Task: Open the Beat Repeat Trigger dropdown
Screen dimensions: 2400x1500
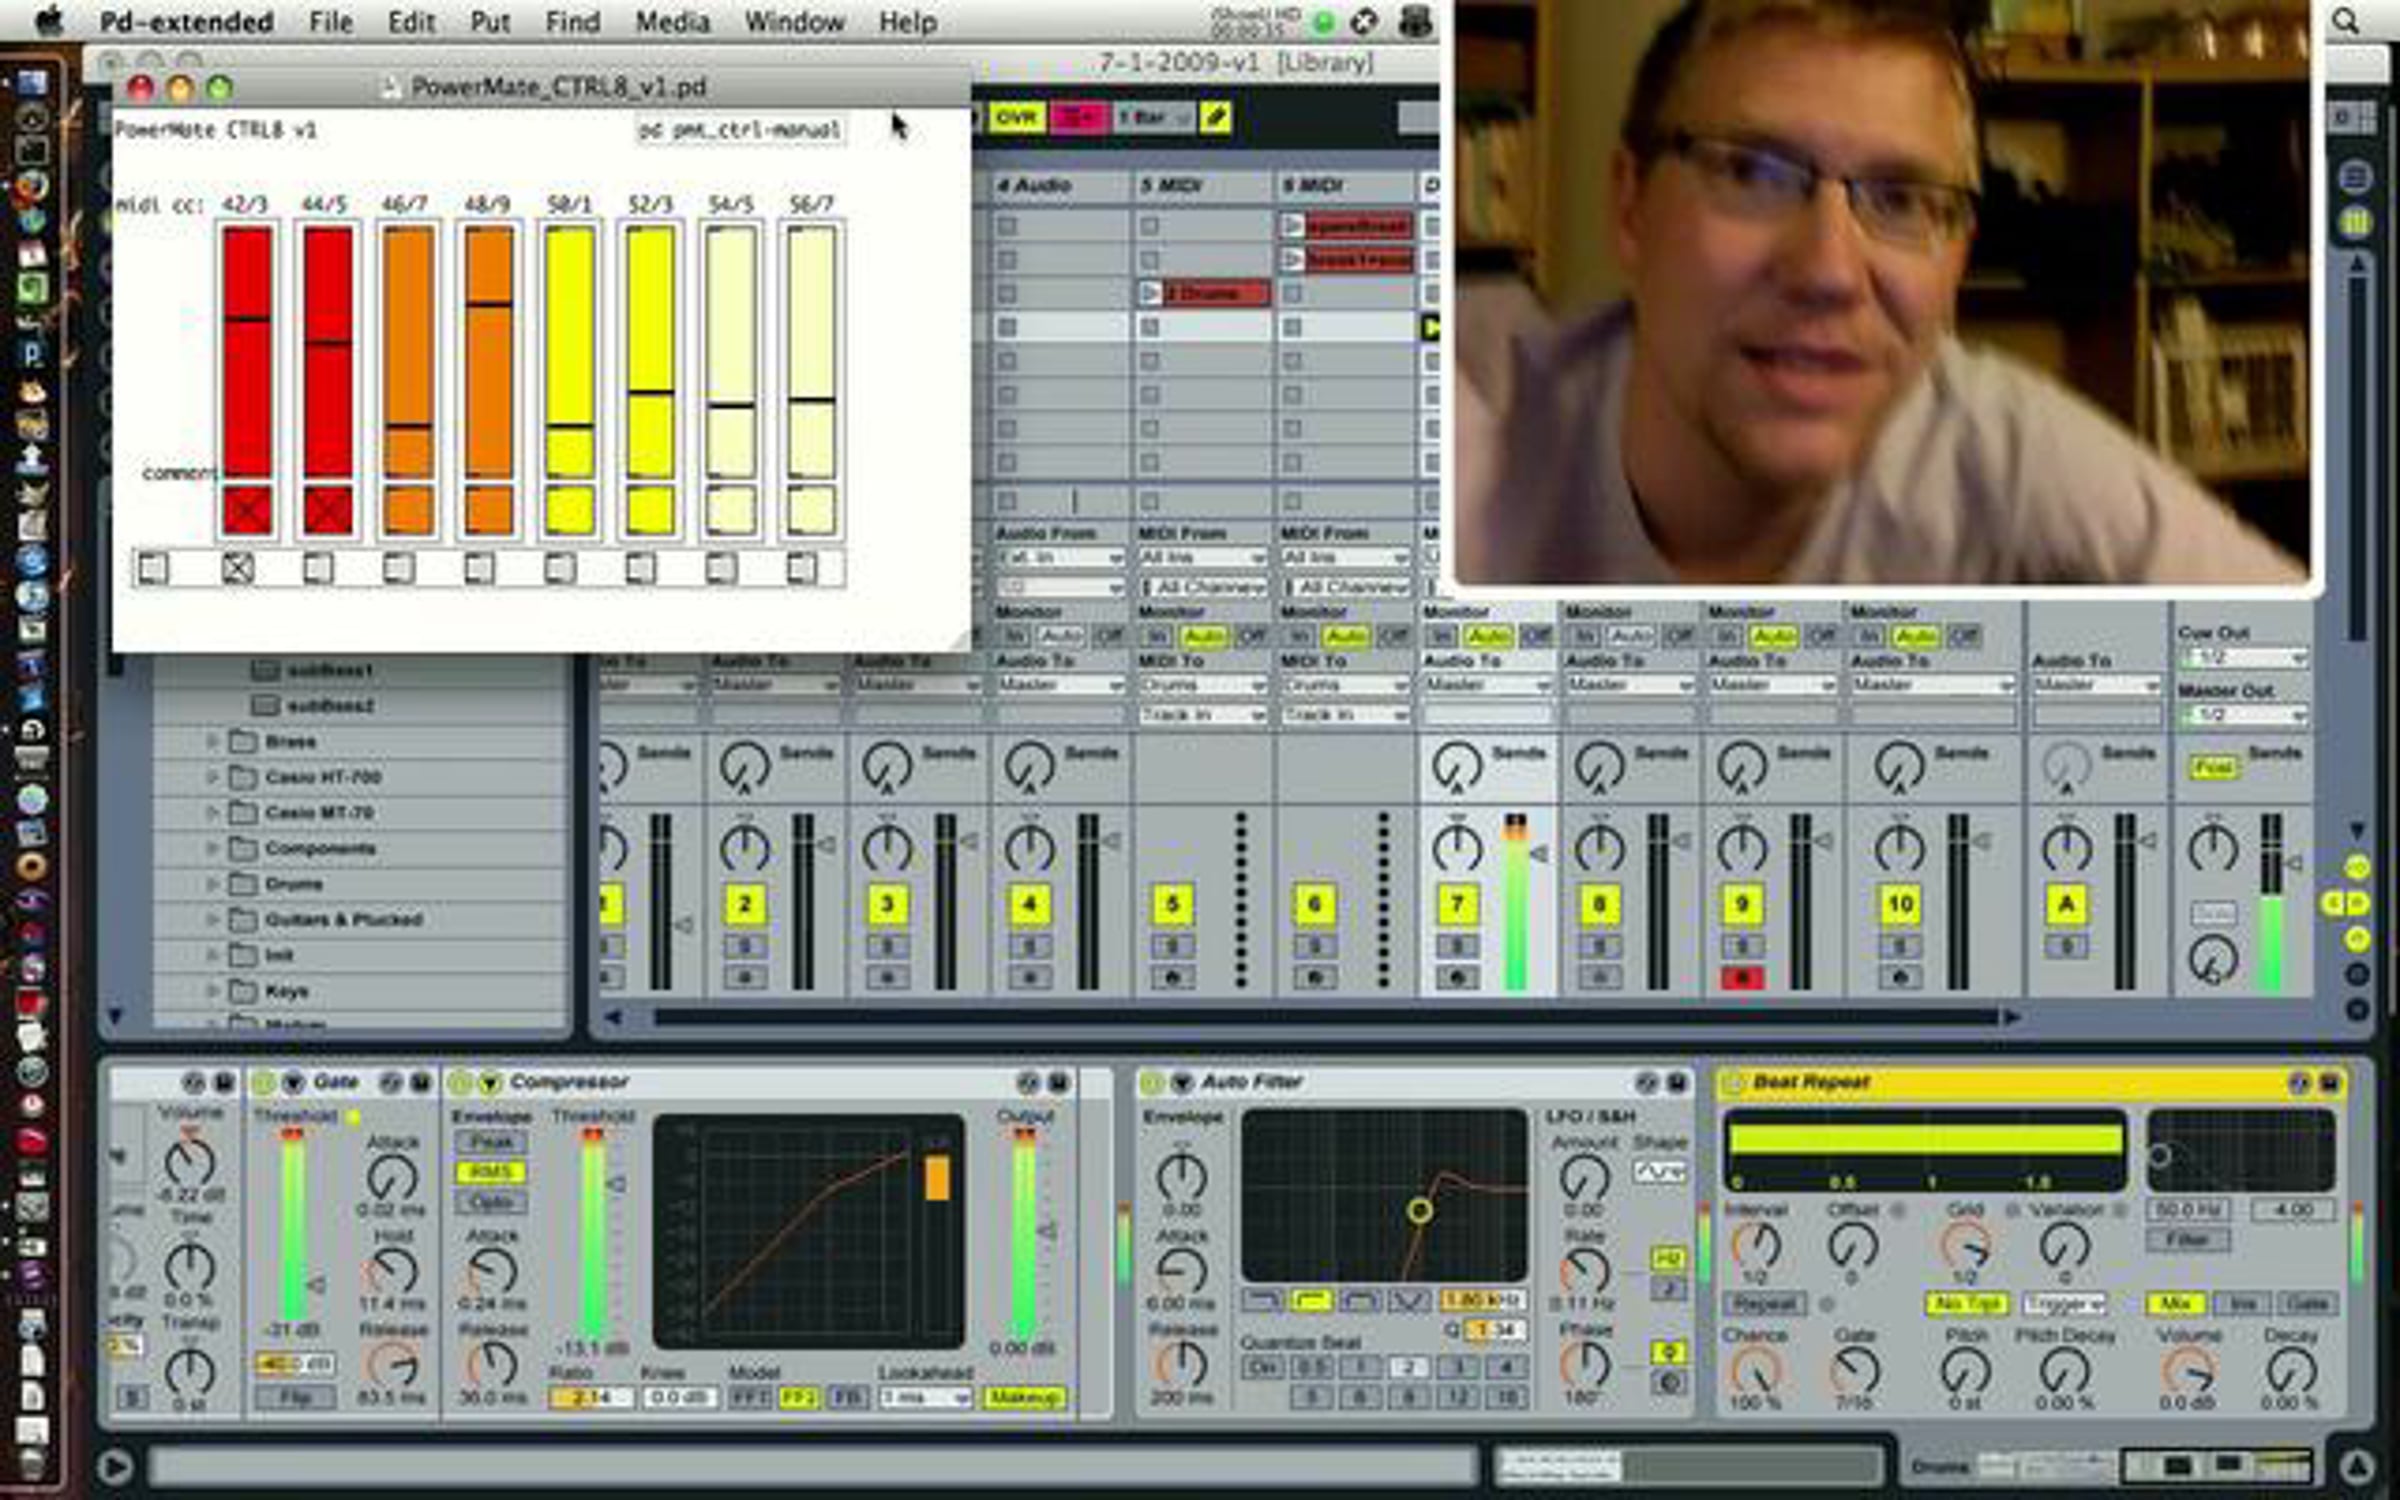Action: tap(2064, 1303)
